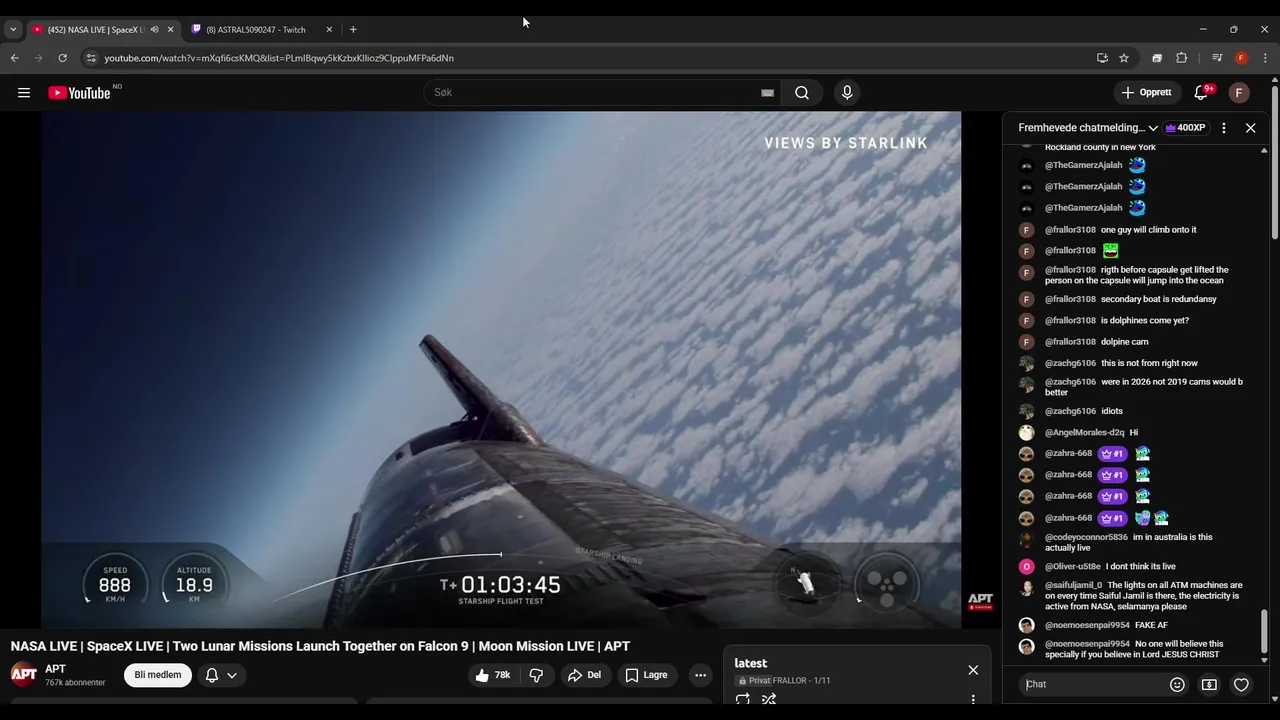Open the Super Chat dollar icon
The image size is (1280, 720).
coord(1209,685)
